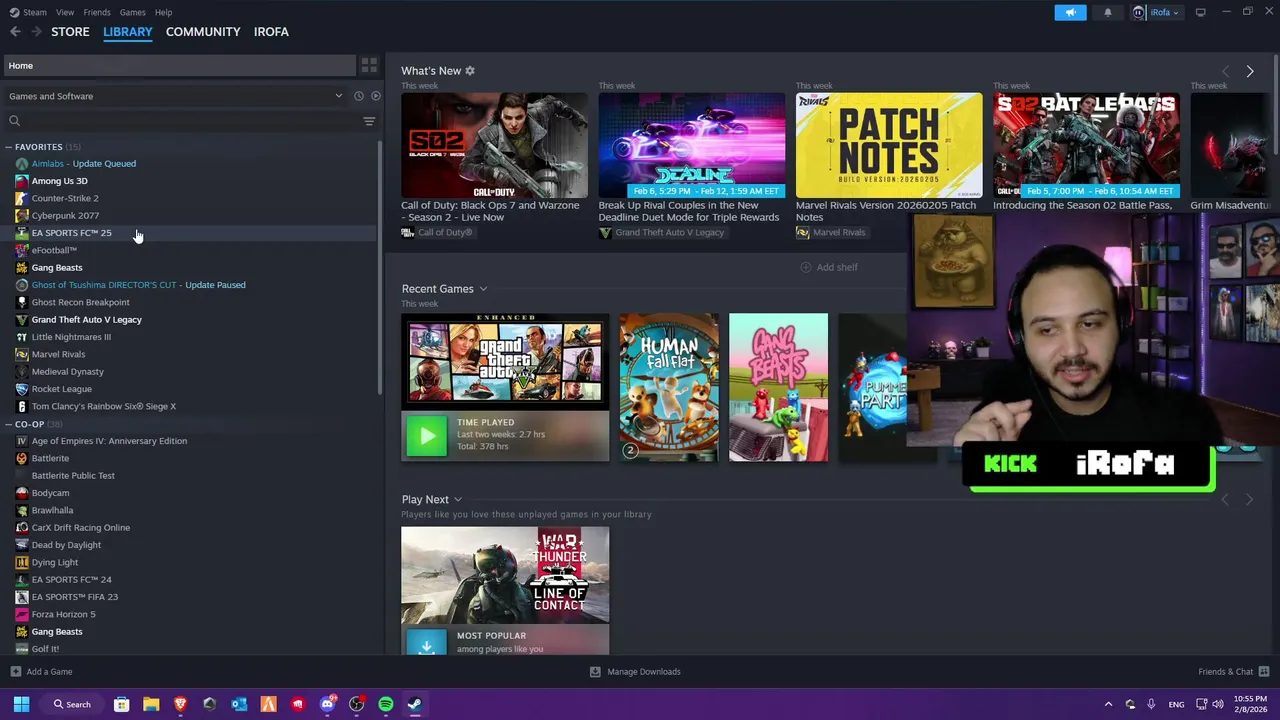The width and height of the screenshot is (1280, 720).
Task: Open advanced filter options icon
Action: pos(369,121)
